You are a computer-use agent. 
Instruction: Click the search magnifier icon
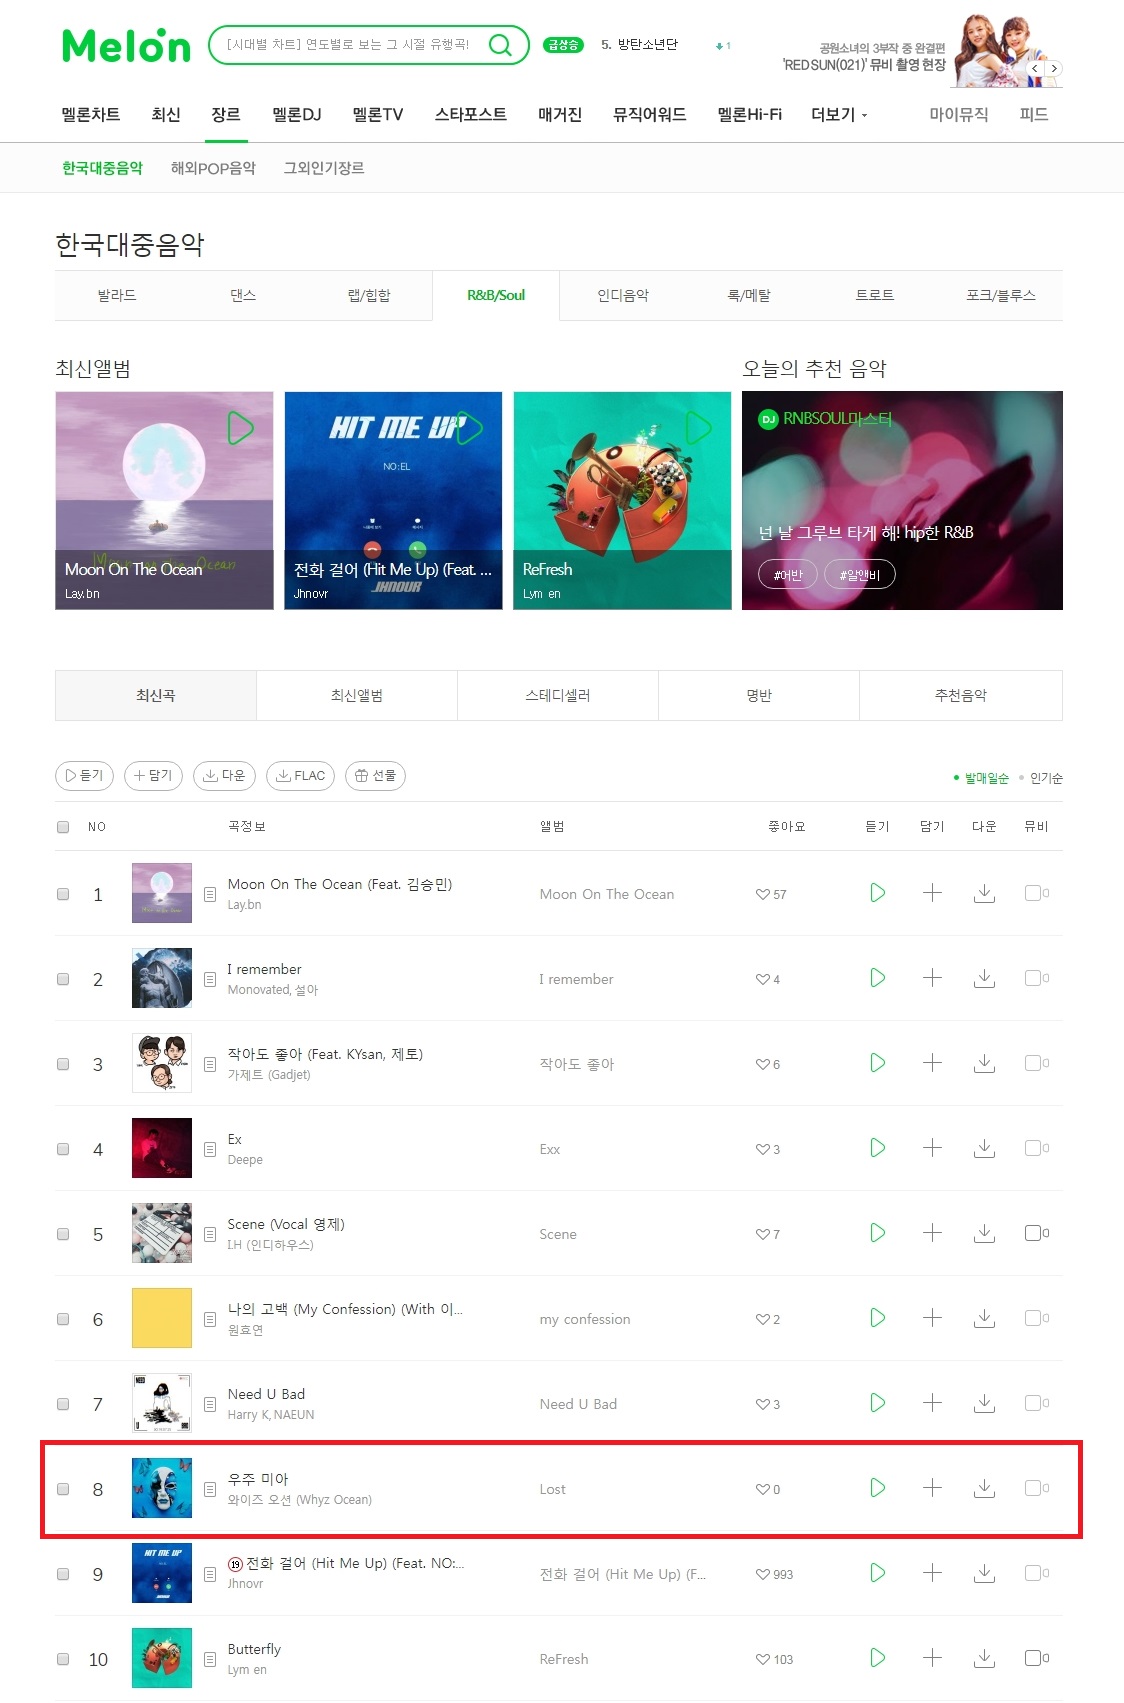(x=500, y=45)
